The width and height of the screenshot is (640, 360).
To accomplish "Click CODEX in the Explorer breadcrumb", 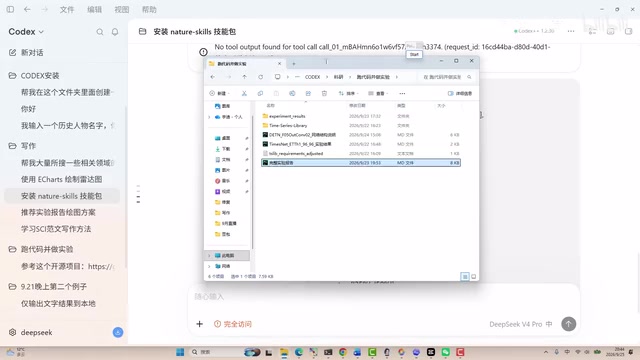I will 313,77.
